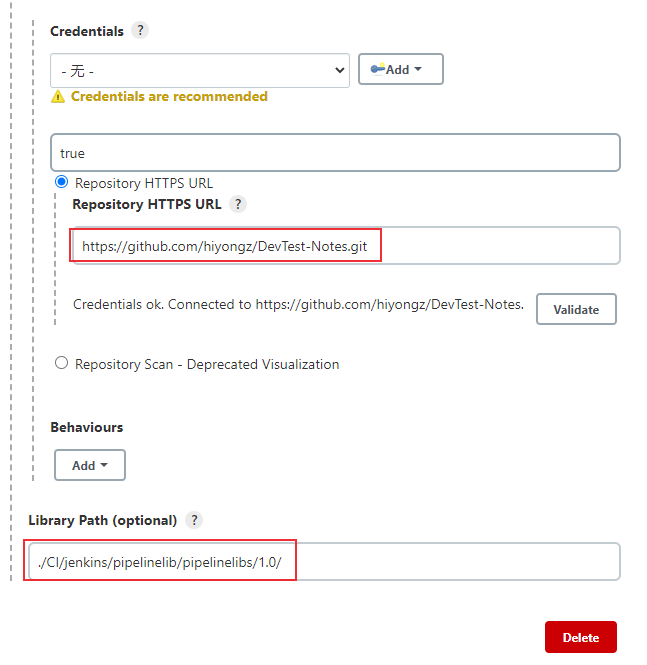Open the Behaviours Add dropdown

tap(90, 465)
